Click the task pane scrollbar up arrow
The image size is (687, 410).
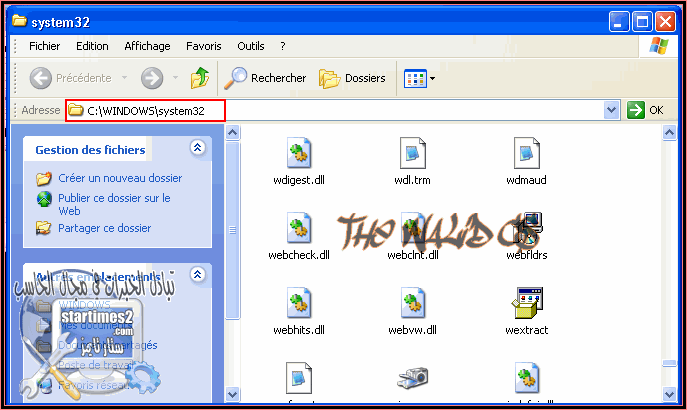coord(233,132)
